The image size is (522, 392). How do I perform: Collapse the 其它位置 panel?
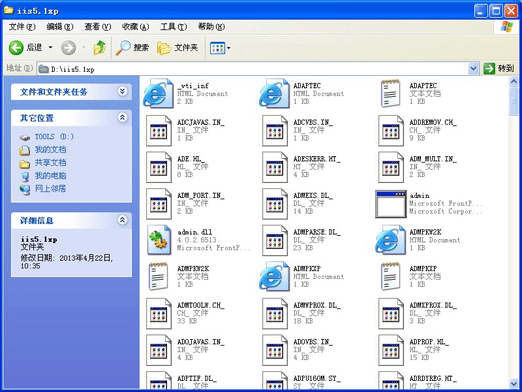click(122, 117)
